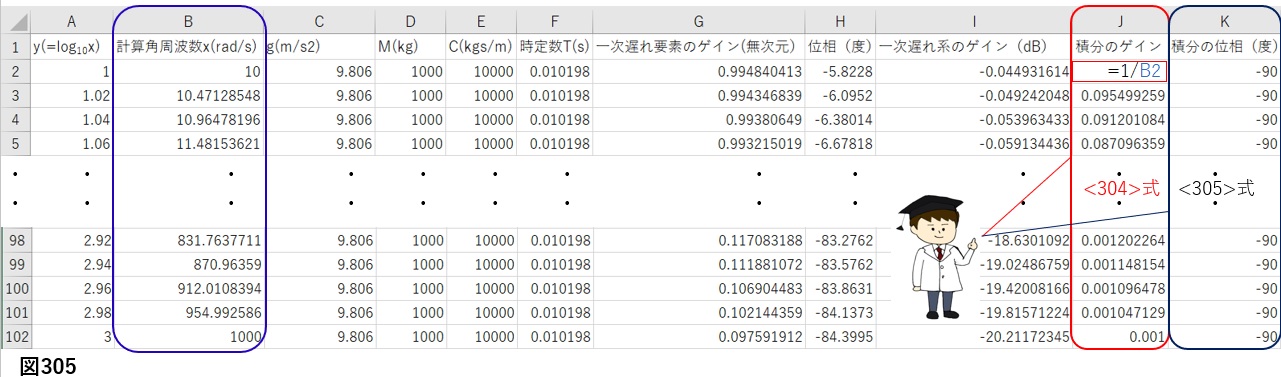The image size is (1281, 377).
Task: Click the y(=log10x) header cell
Action: 71,47
